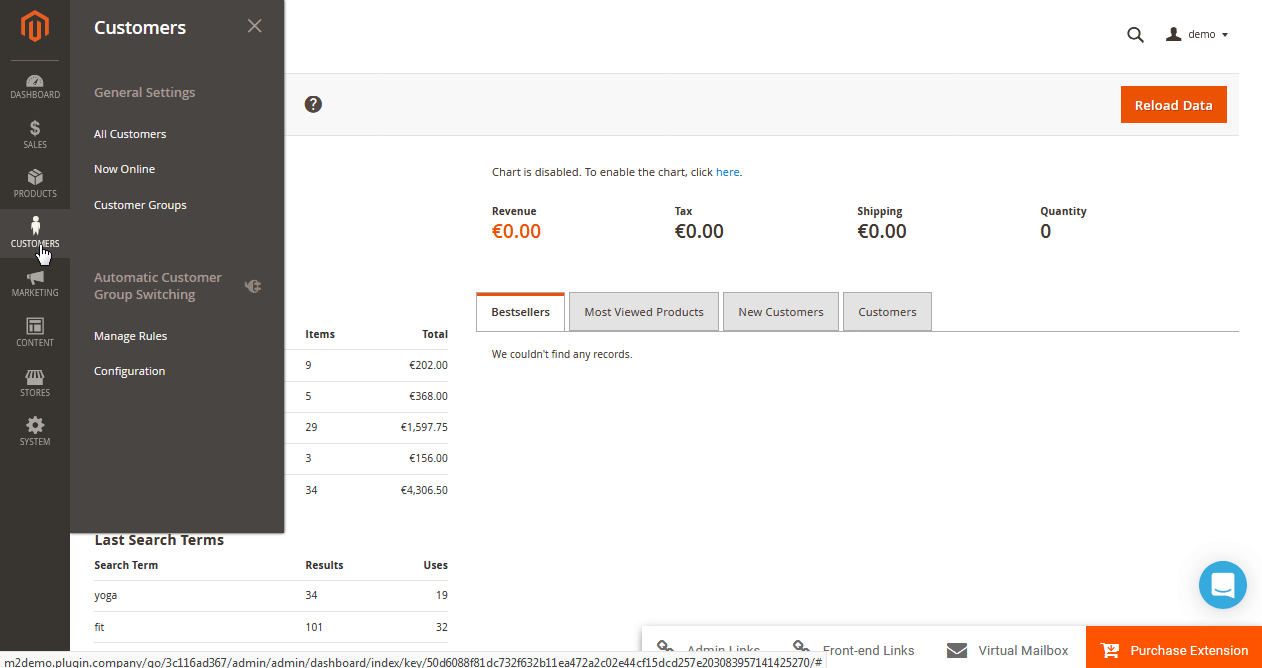Open the search magnifier icon

point(1135,34)
